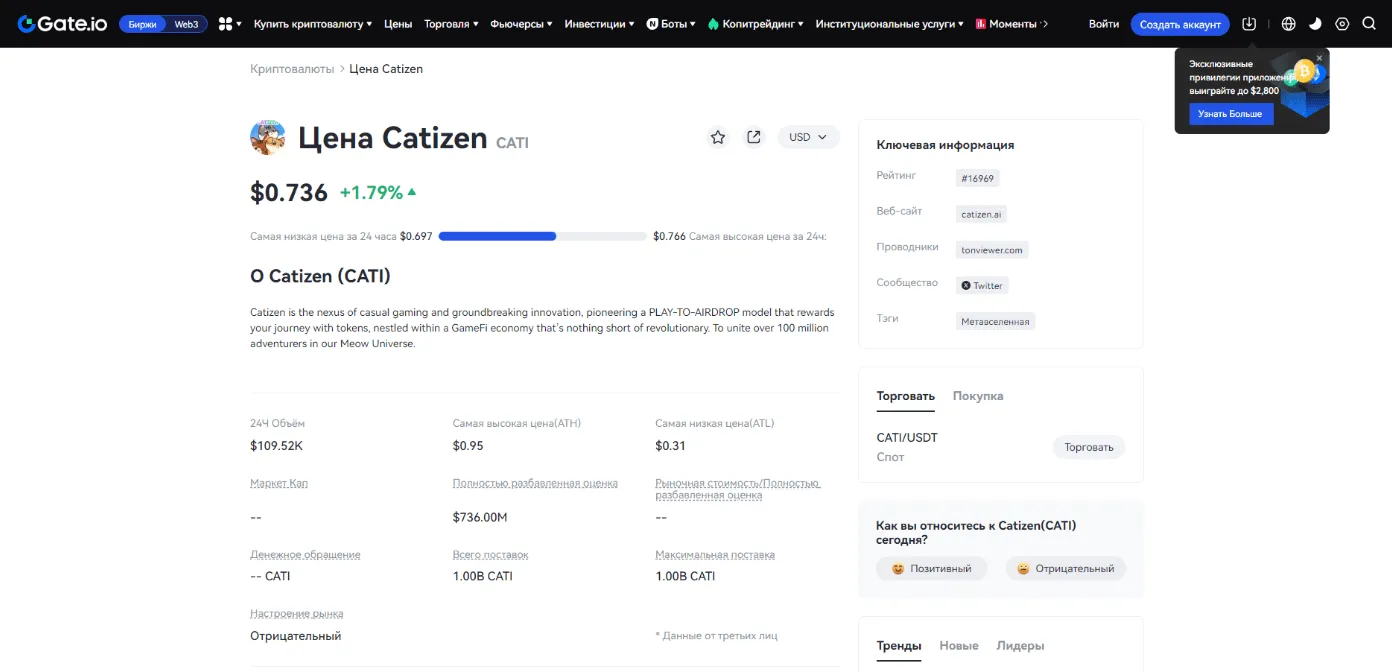The image size is (1392, 672).
Task: Expand the USD currency dropdown
Action: 808,137
